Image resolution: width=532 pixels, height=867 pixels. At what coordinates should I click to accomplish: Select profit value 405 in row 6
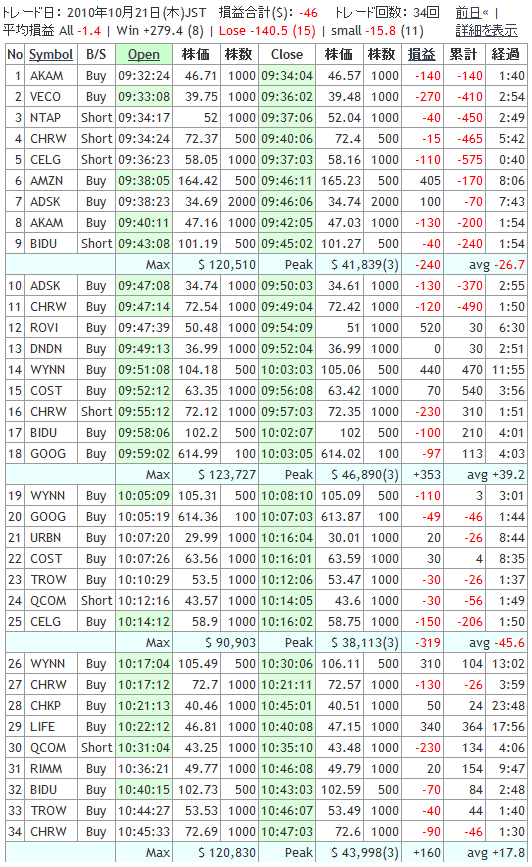(430, 181)
